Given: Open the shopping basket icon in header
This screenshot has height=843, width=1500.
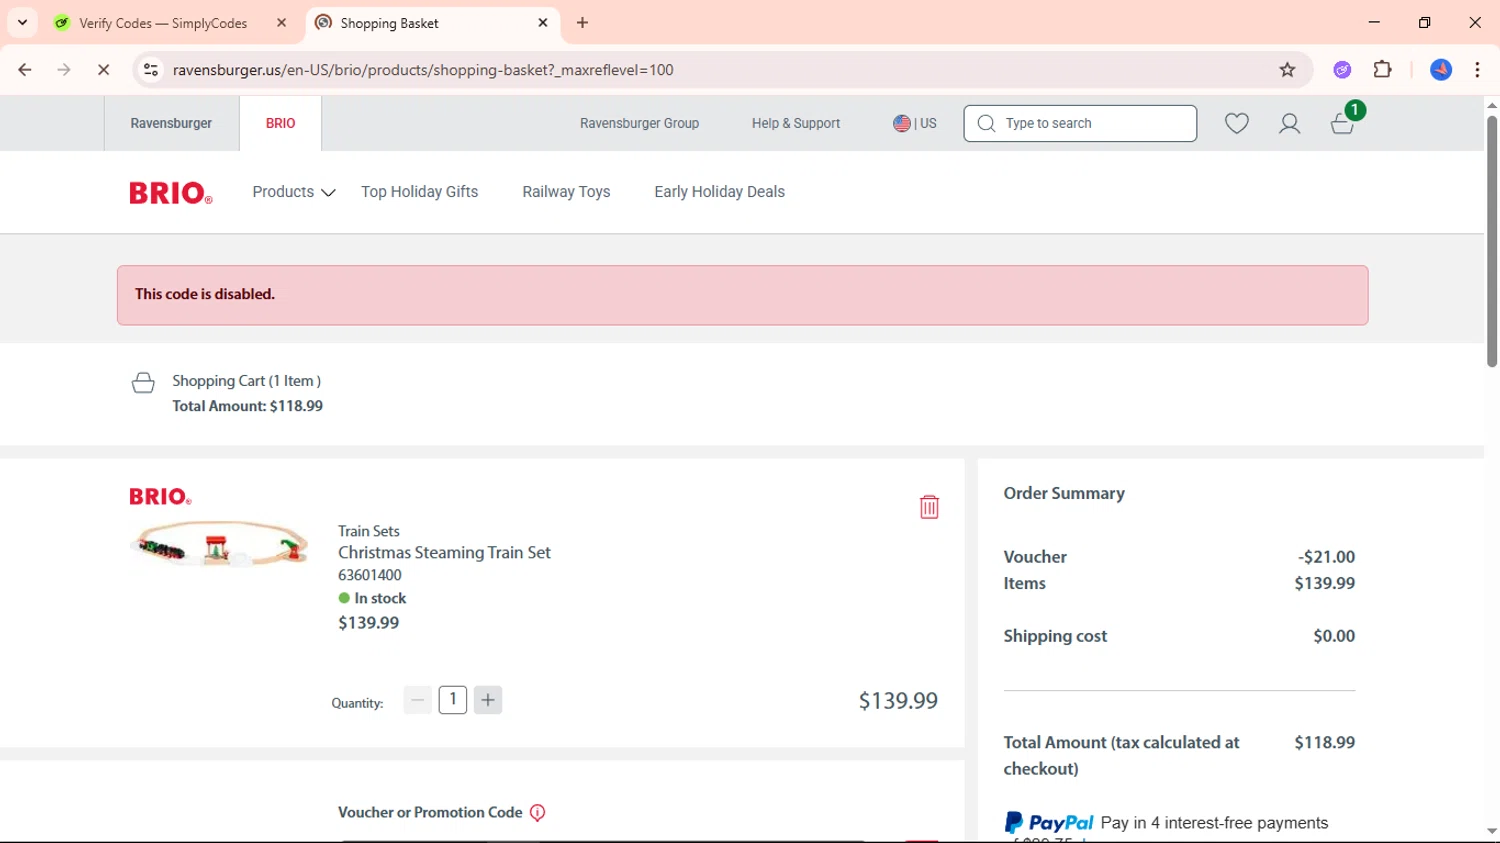Looking at the screenshot, I should click(x=1342, y=123).
